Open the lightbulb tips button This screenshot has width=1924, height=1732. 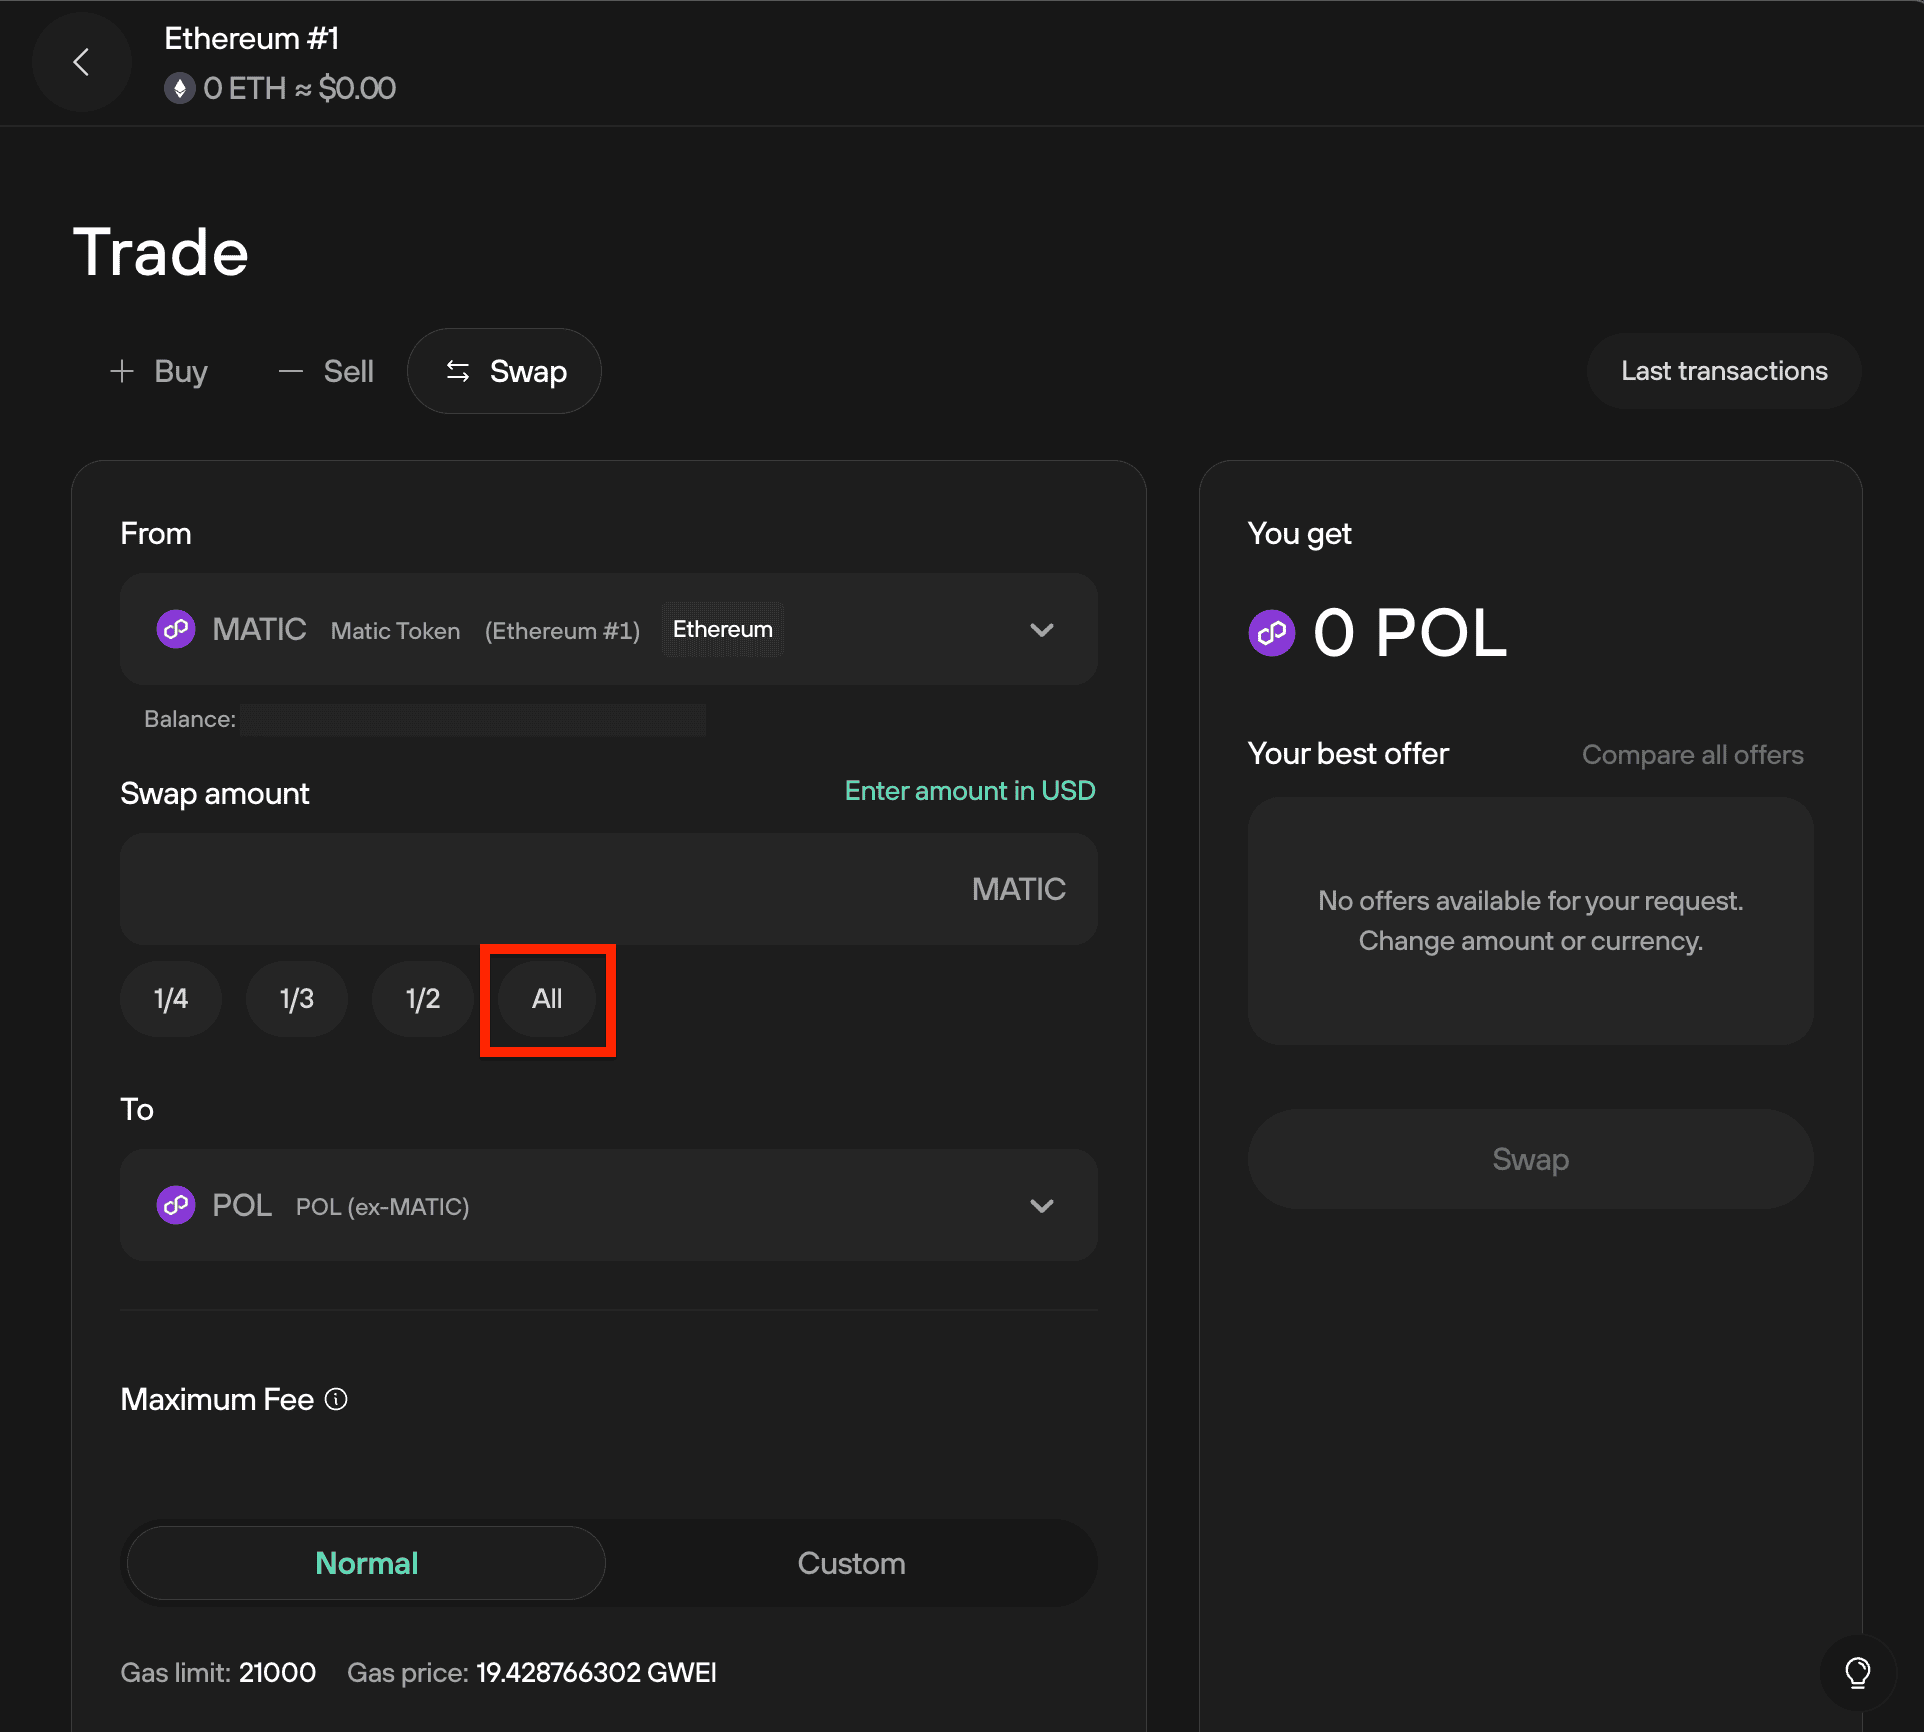click(x=1857, y=1672)
